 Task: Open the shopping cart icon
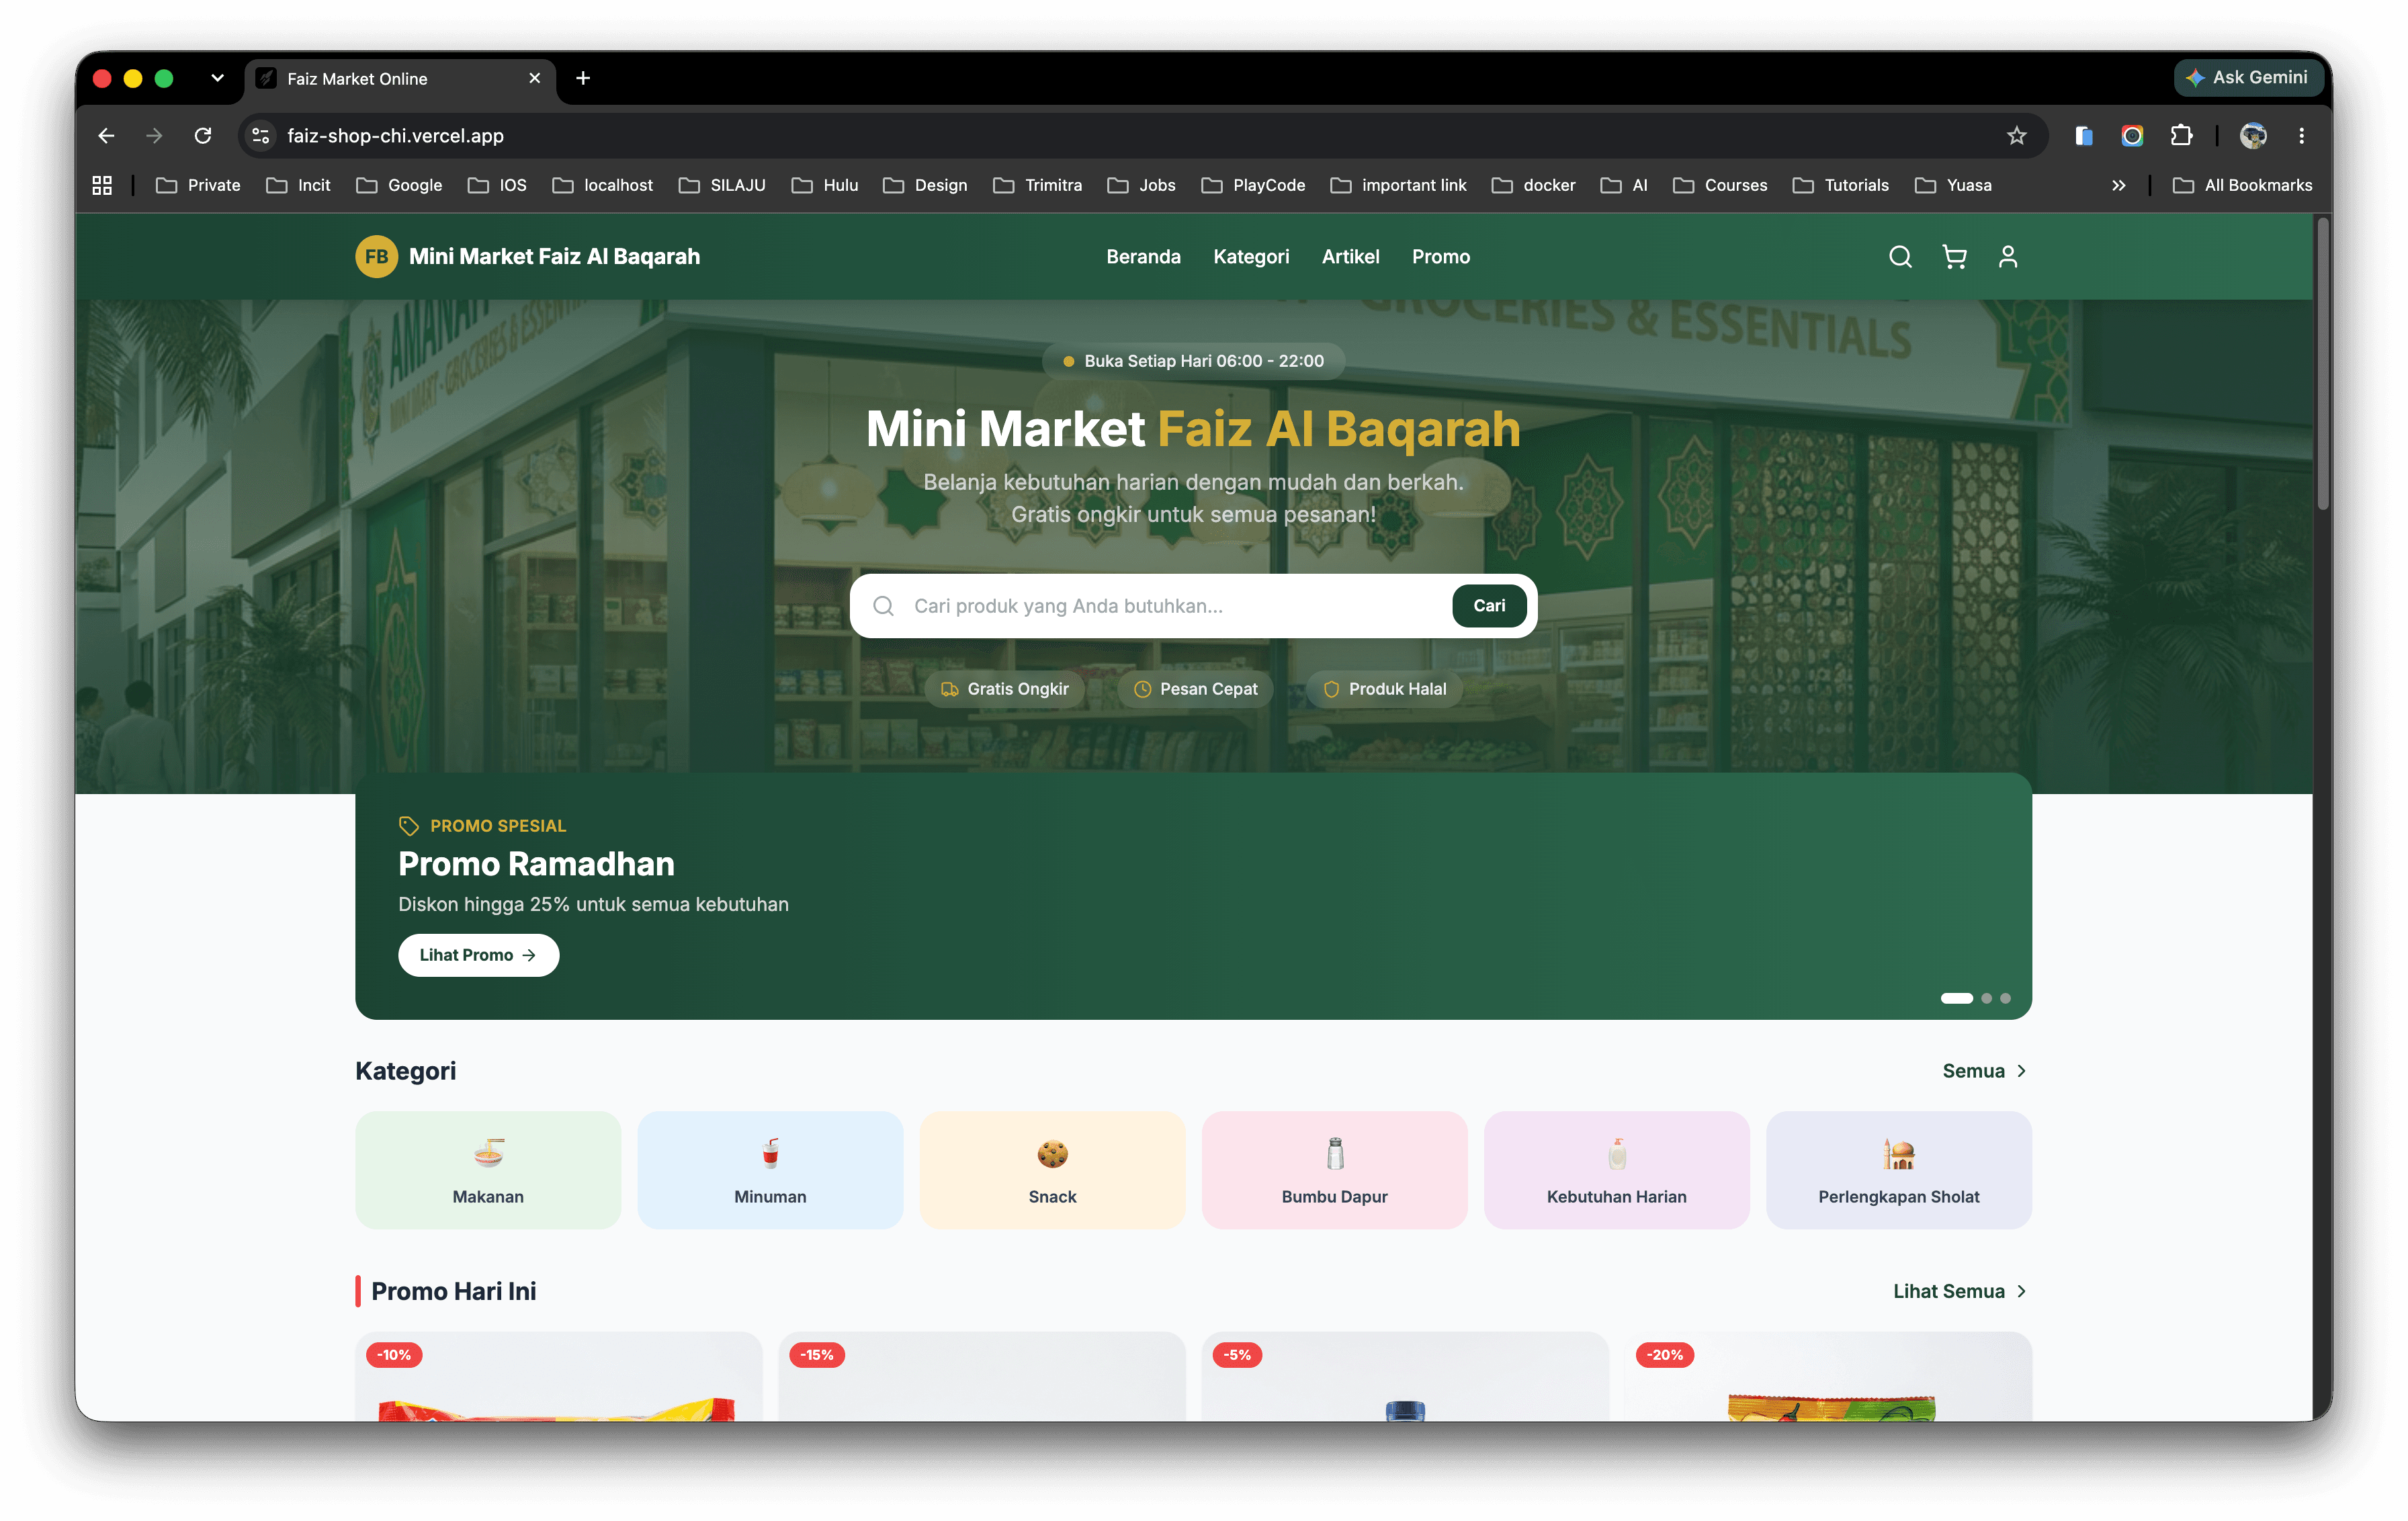[1954, 257]
